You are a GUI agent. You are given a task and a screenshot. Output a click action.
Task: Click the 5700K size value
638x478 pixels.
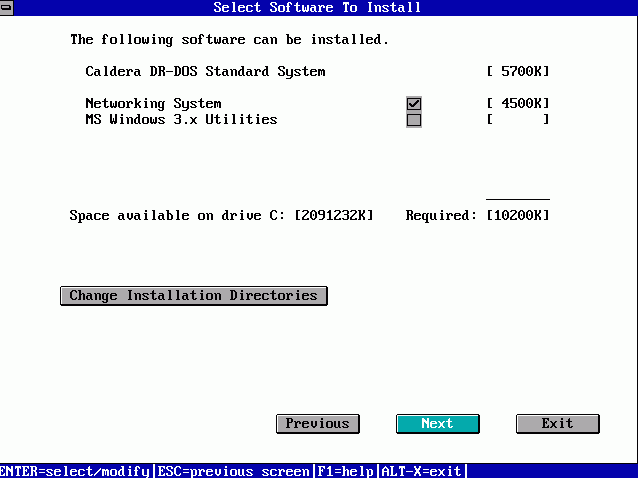point(518,72)
